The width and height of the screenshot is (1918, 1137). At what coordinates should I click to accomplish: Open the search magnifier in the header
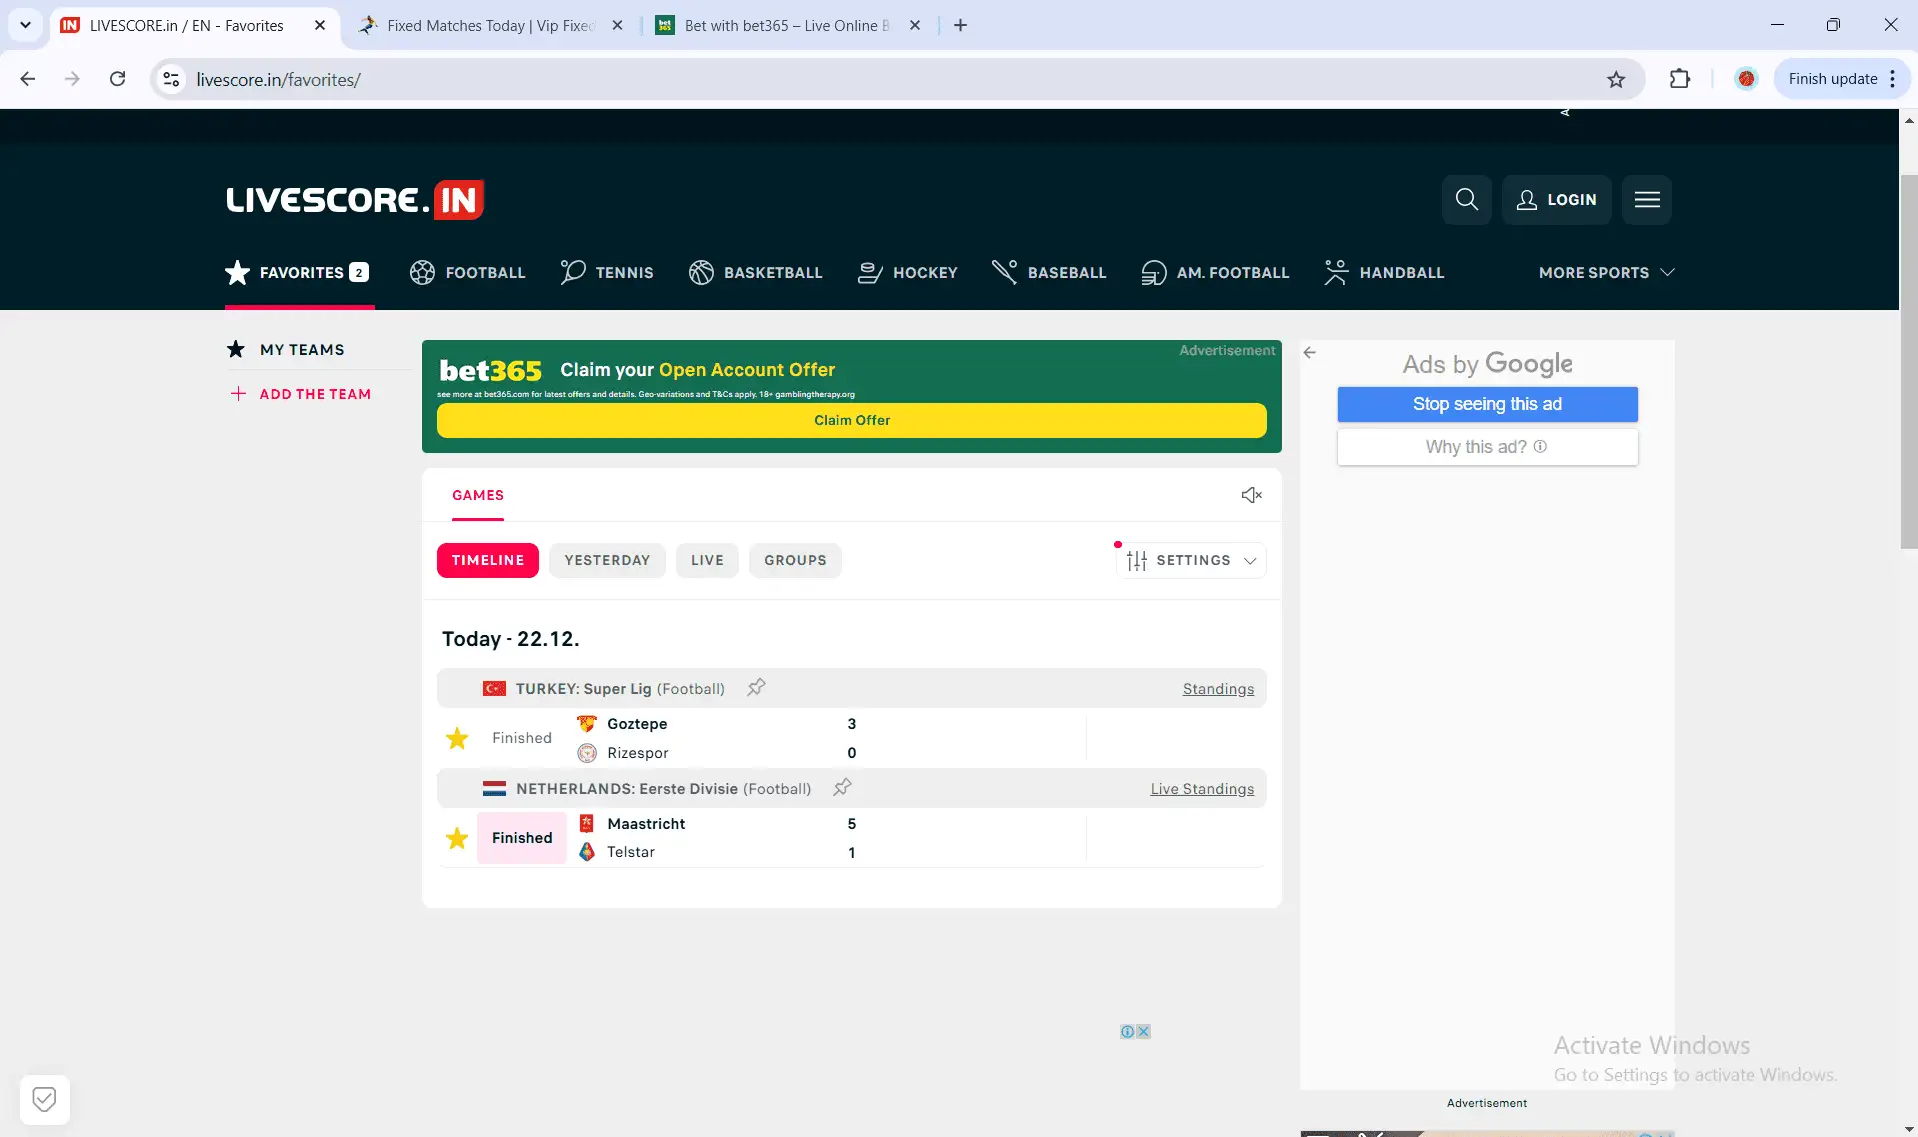(x=1466, y=200)
